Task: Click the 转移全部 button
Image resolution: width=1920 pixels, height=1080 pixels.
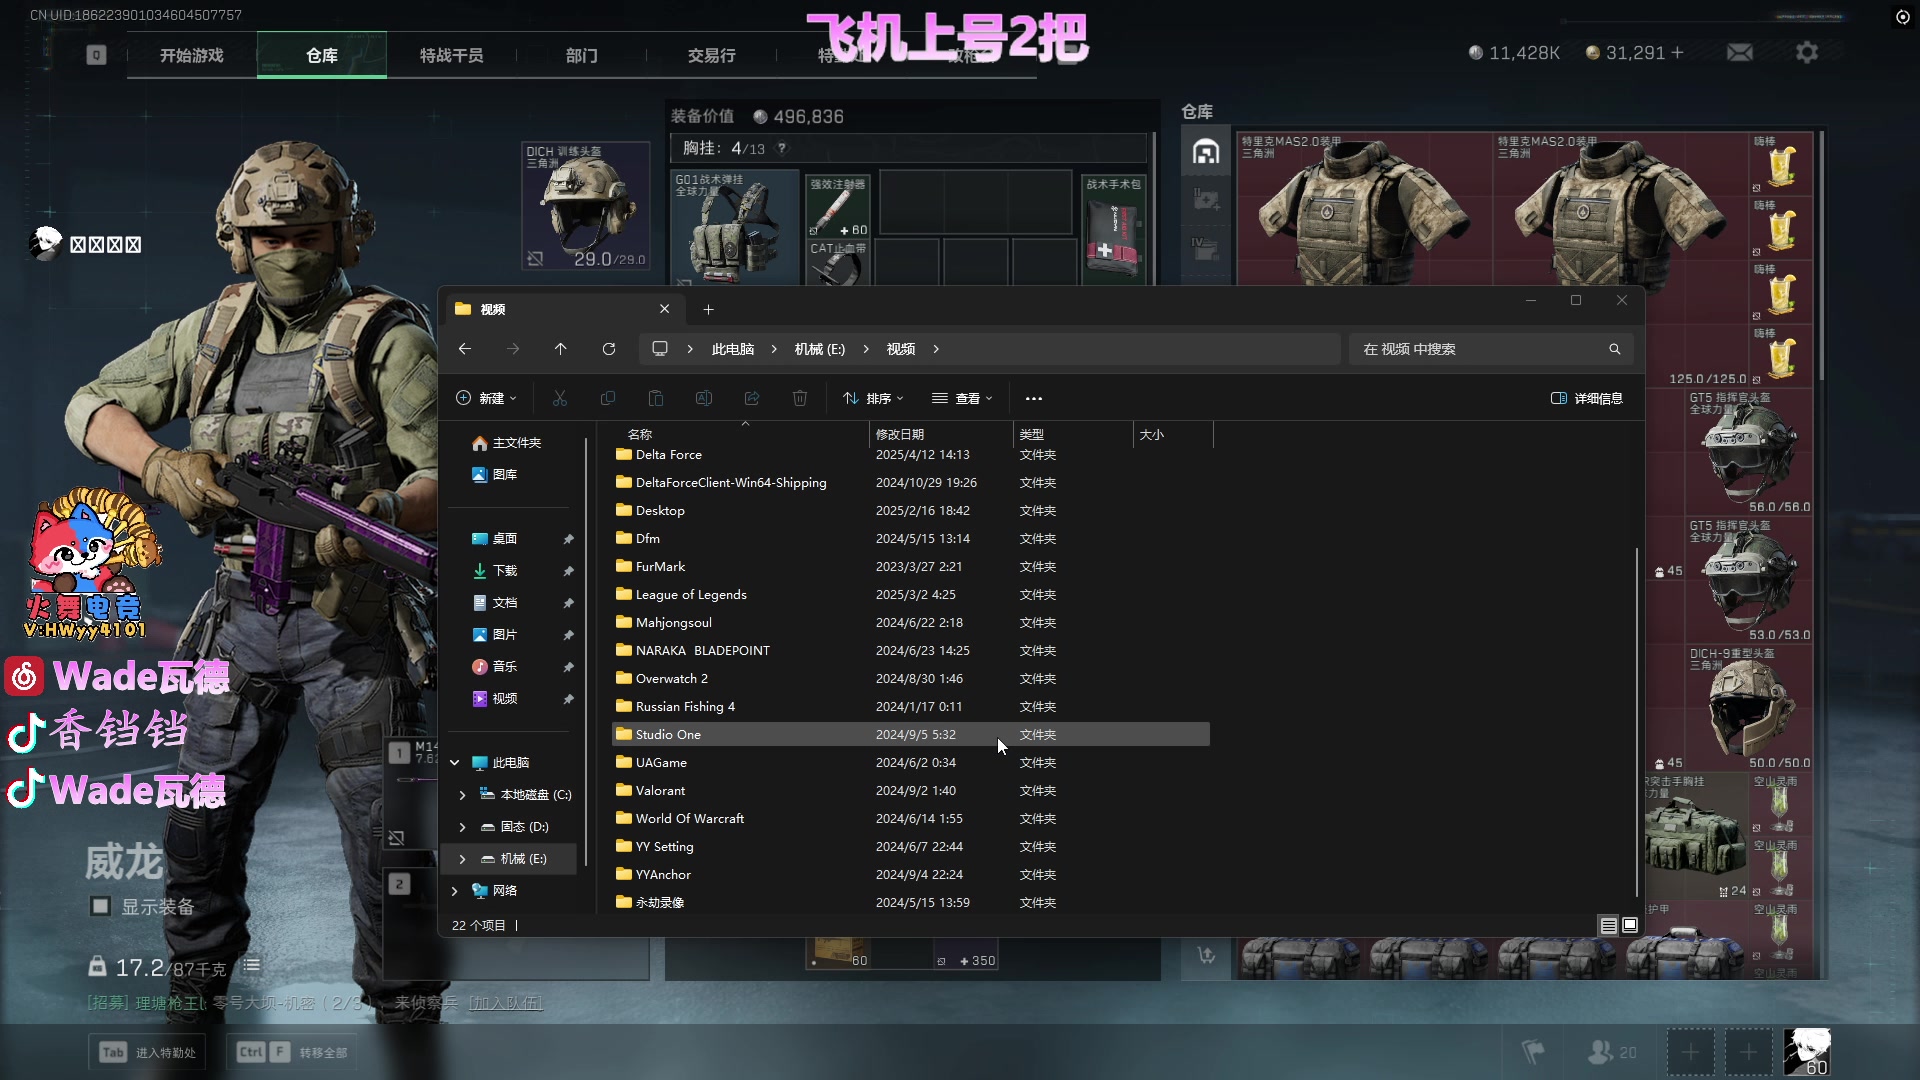Action: tap(292, 1052)
